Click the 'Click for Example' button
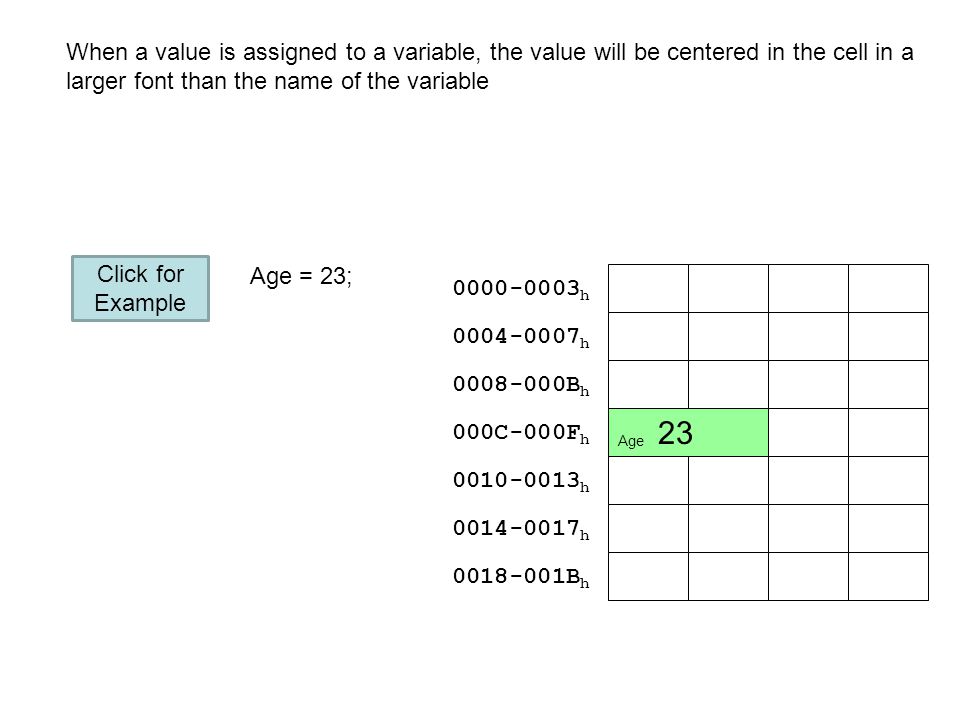This screenshot has height=720, width=960. click(140, 288)
